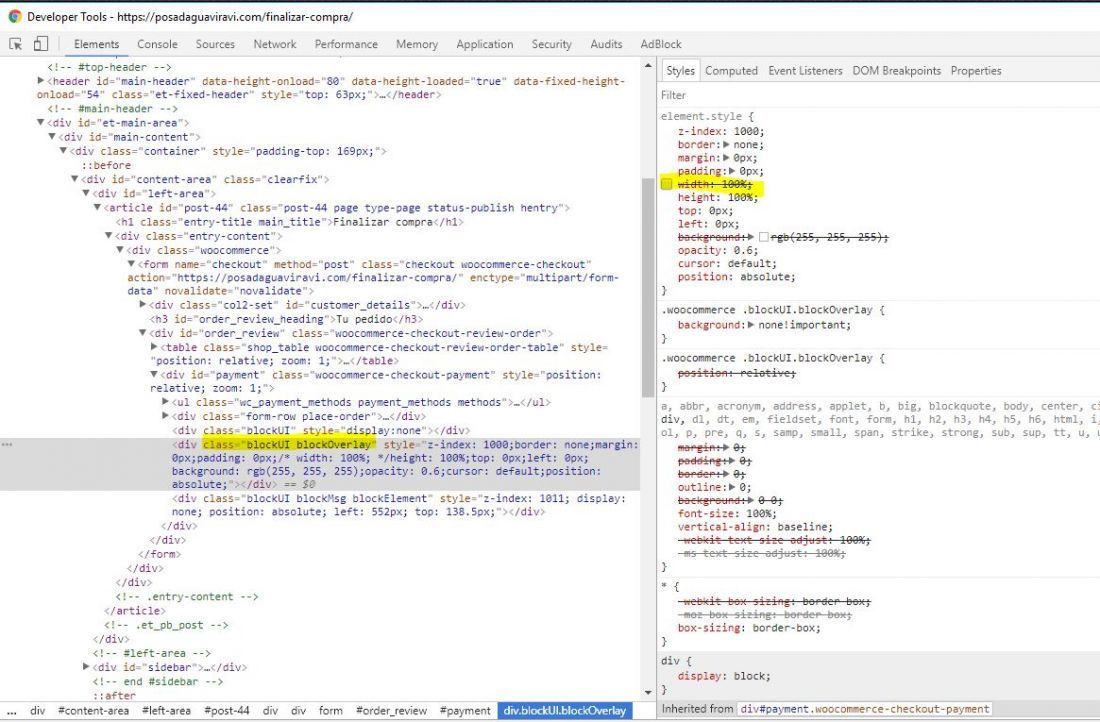Viewport: 1100px width, 722px height.
Task: Collapse the div#left-area node
Action: pos(86,193)
